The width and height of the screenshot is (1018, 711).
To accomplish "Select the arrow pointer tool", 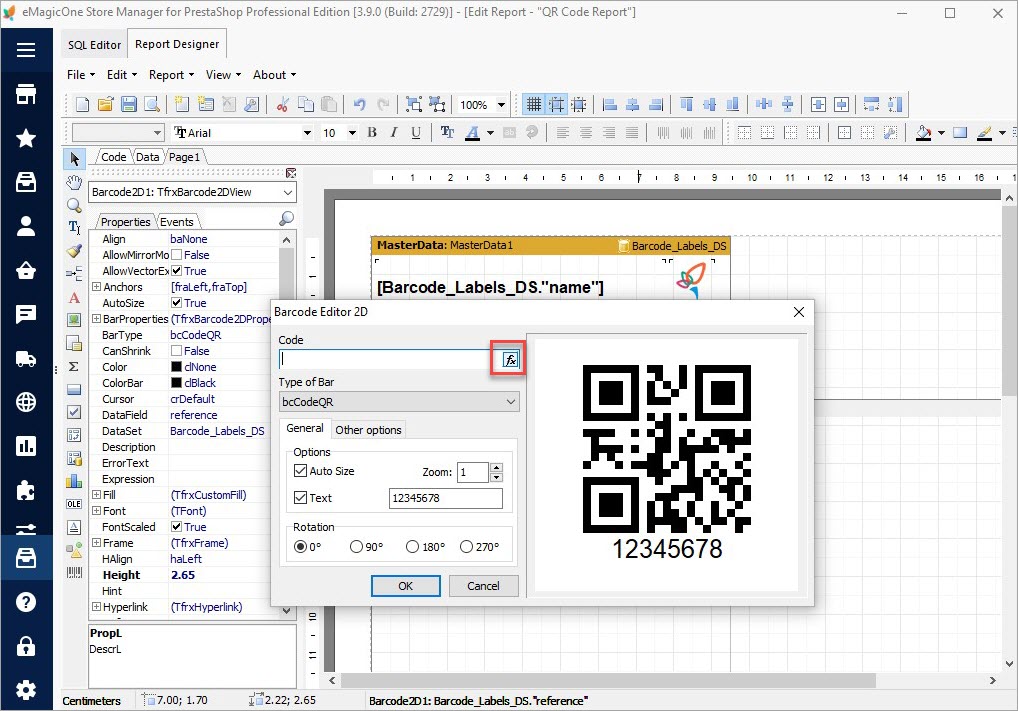I will pyautogui.click(x=74, y=159).
